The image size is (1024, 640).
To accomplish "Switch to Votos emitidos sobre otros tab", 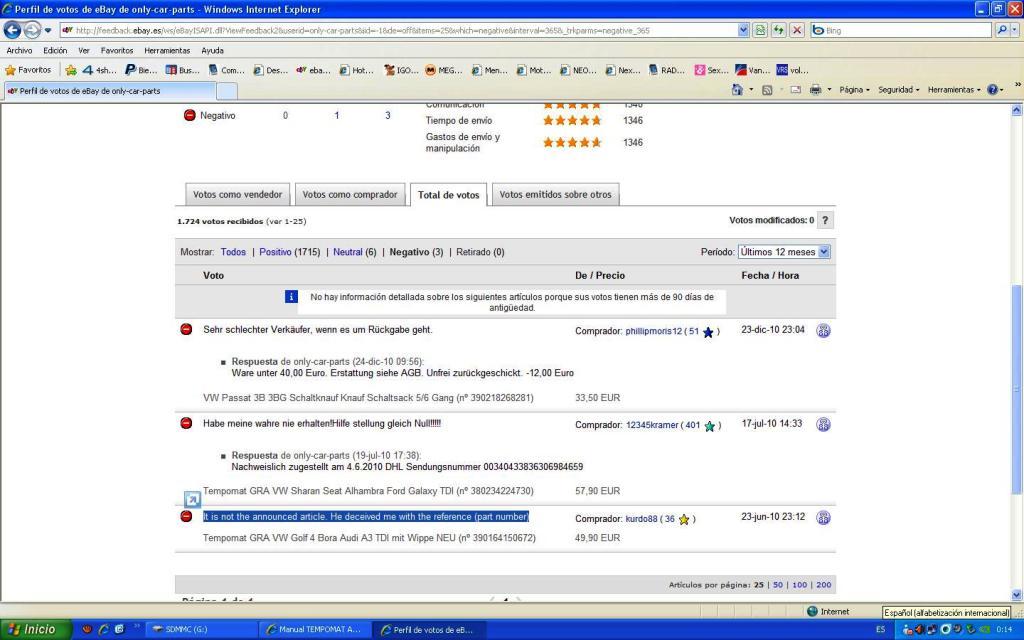I will click(x=556, y=194).
